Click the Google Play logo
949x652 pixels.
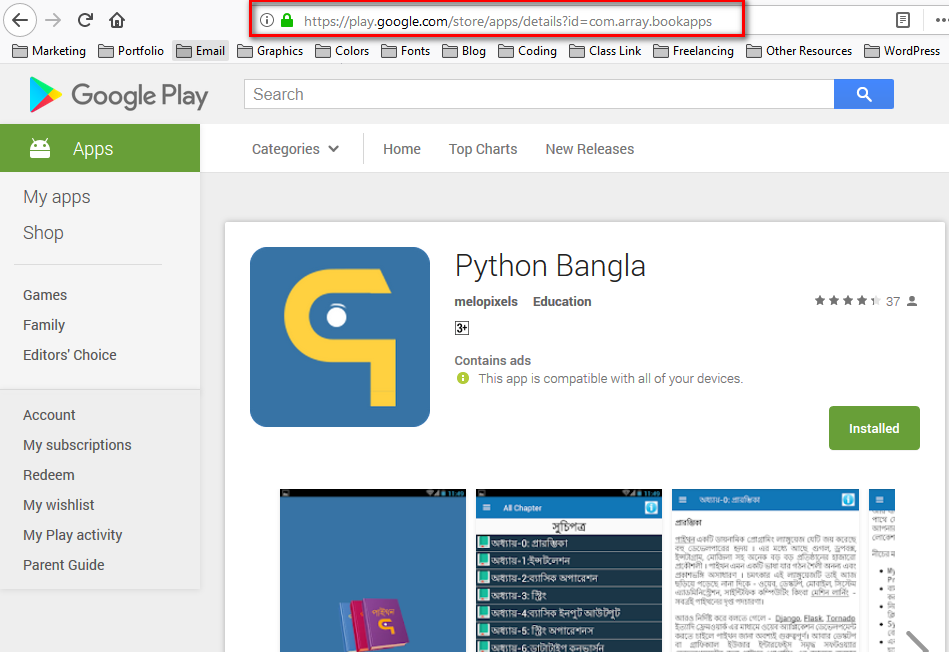click(119, 95)
